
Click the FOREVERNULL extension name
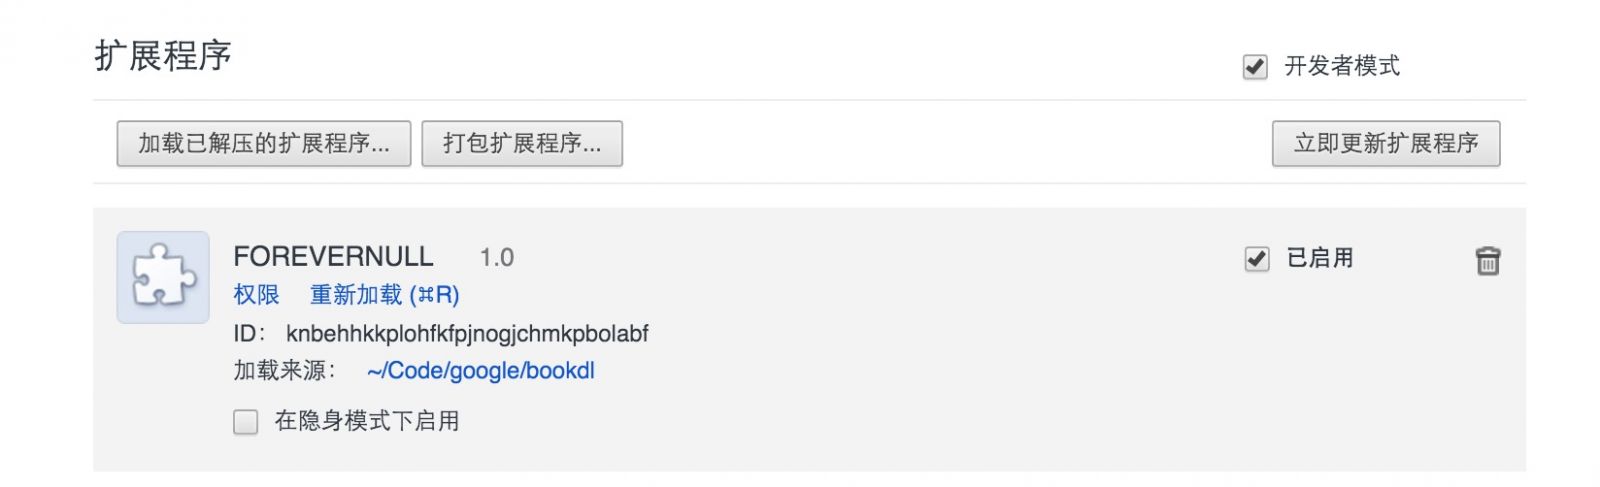(x=333, y=257)
